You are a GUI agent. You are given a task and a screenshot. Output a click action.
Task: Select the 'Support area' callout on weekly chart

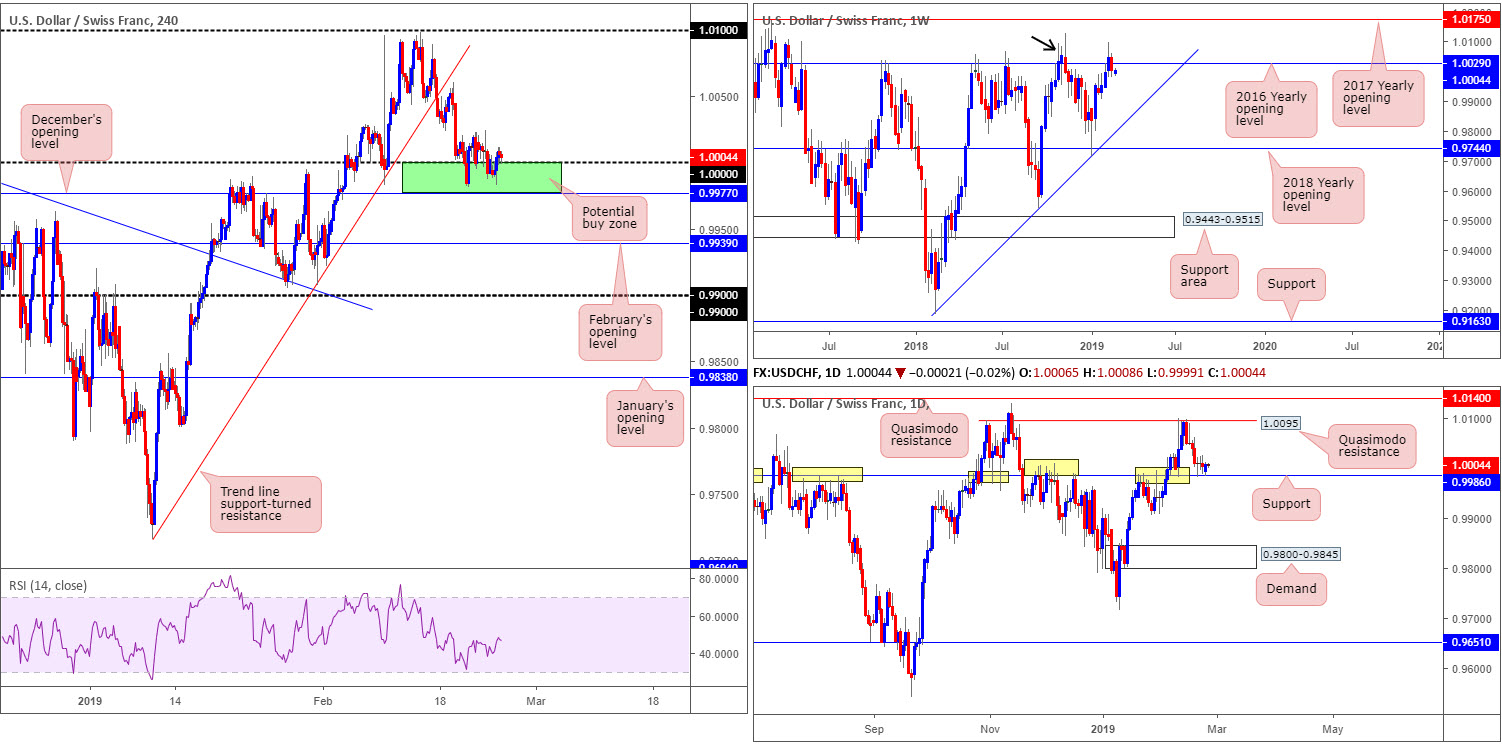tap(1202, 276)
